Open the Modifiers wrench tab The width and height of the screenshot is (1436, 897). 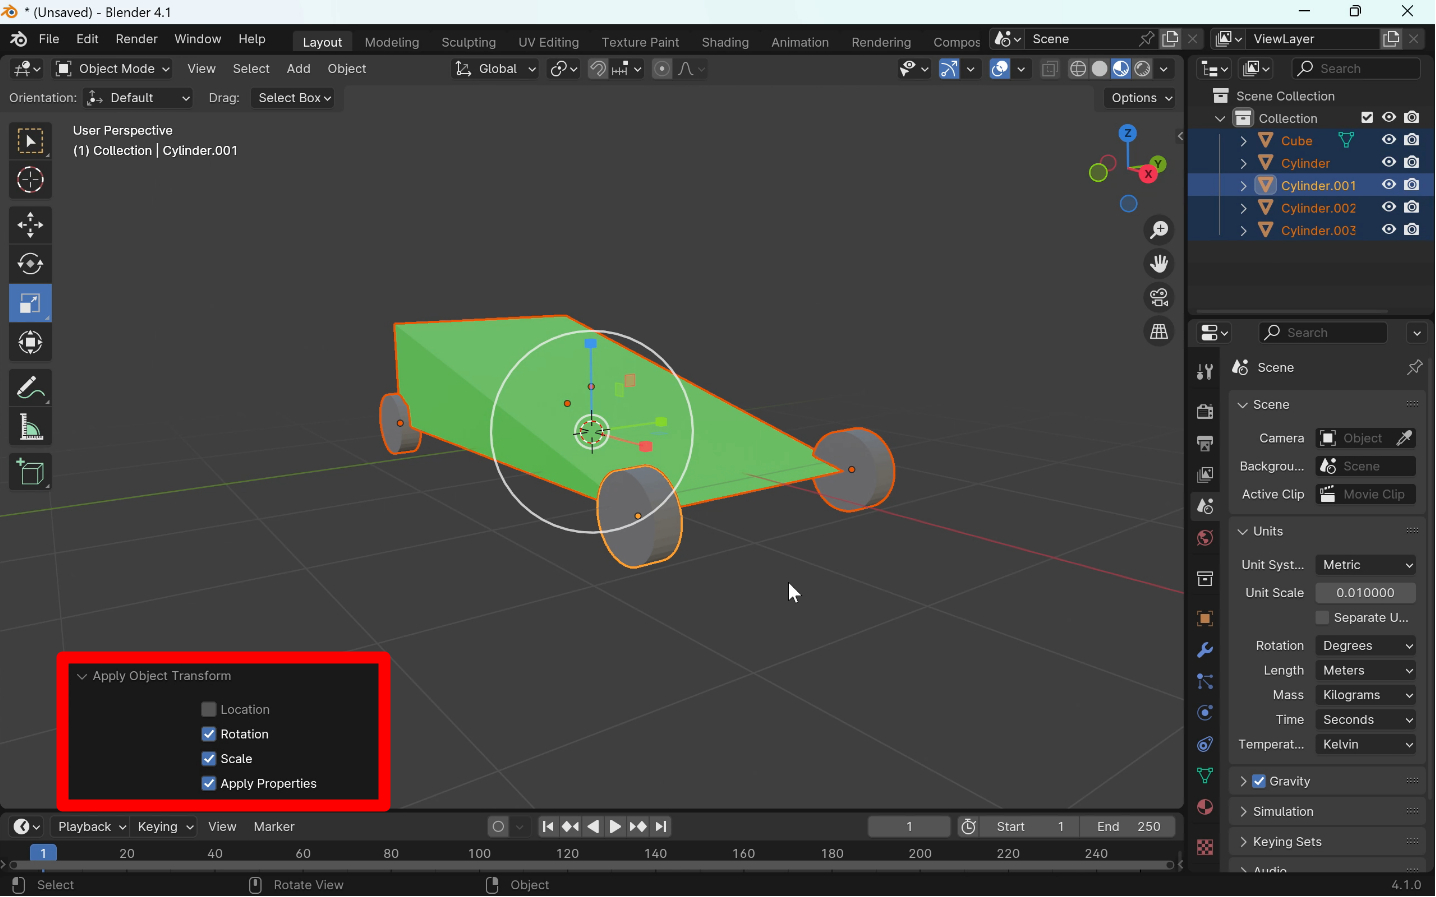(1205, 650)
